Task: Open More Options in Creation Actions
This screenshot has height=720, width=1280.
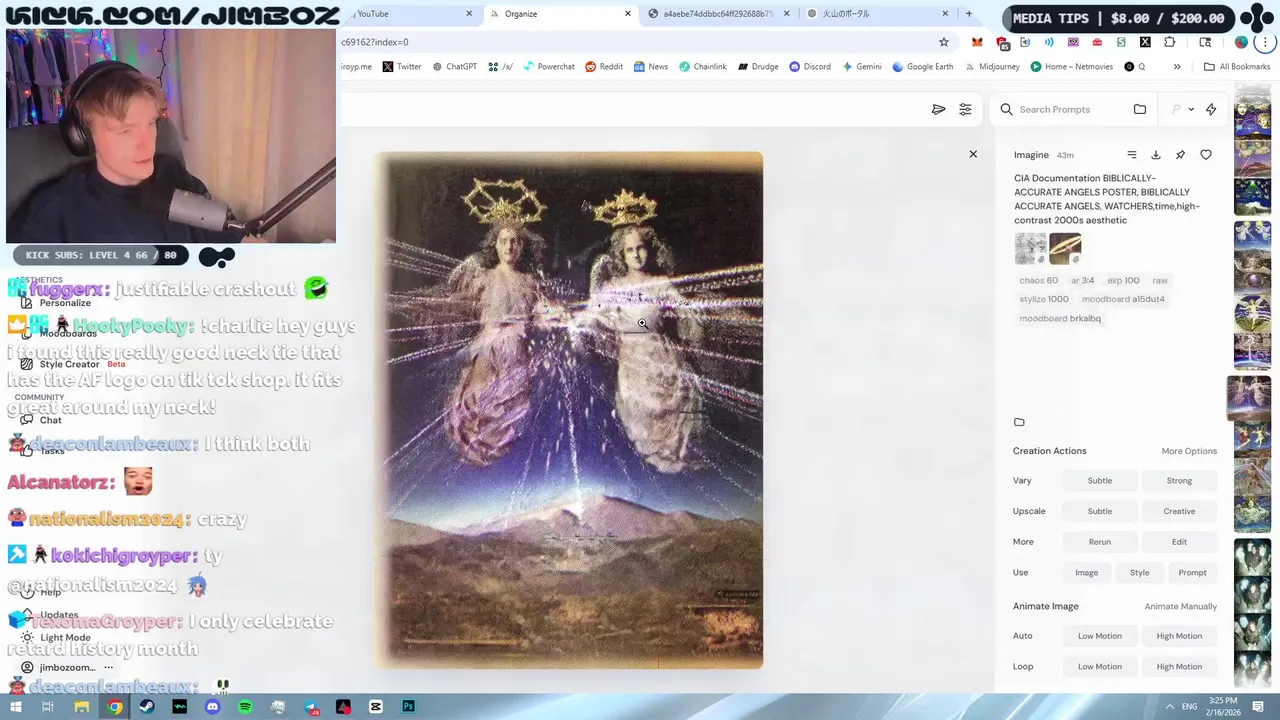Action: click(x=1189, y=451)
